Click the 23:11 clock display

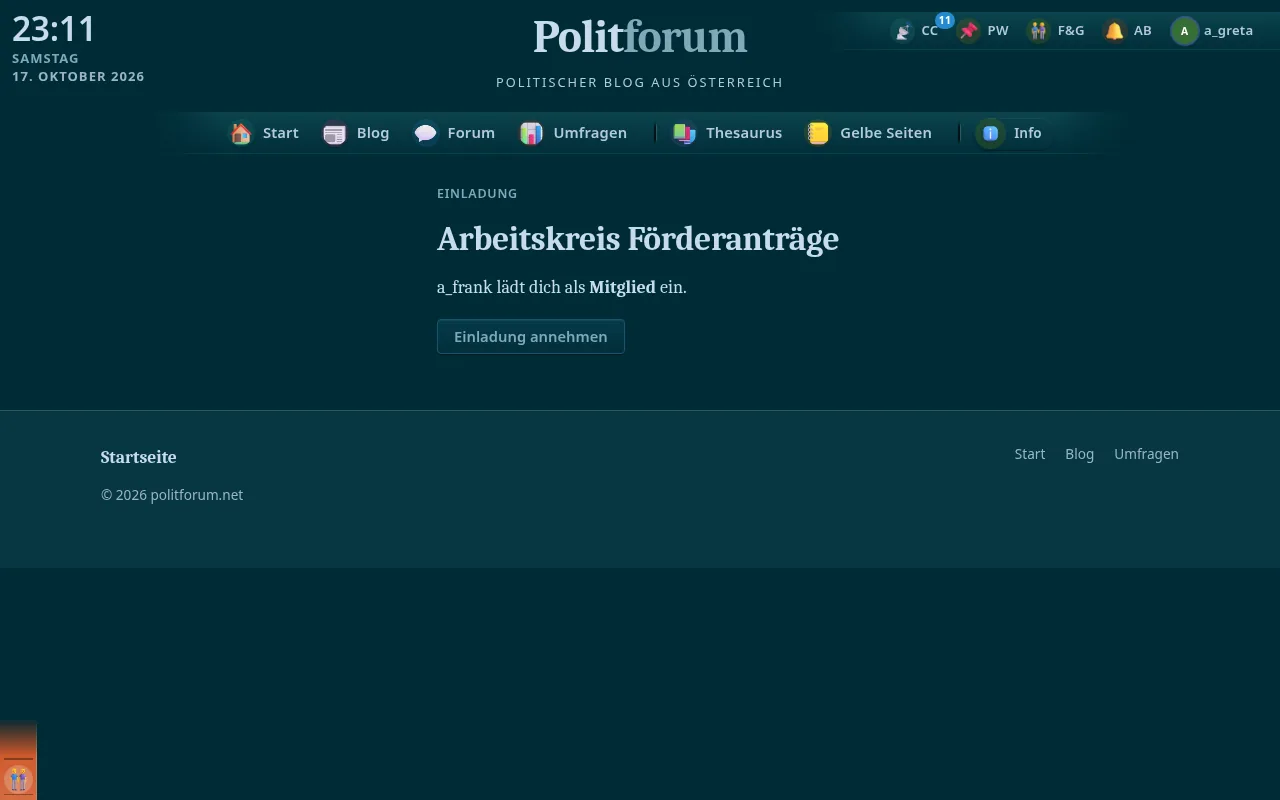[54, 28]
